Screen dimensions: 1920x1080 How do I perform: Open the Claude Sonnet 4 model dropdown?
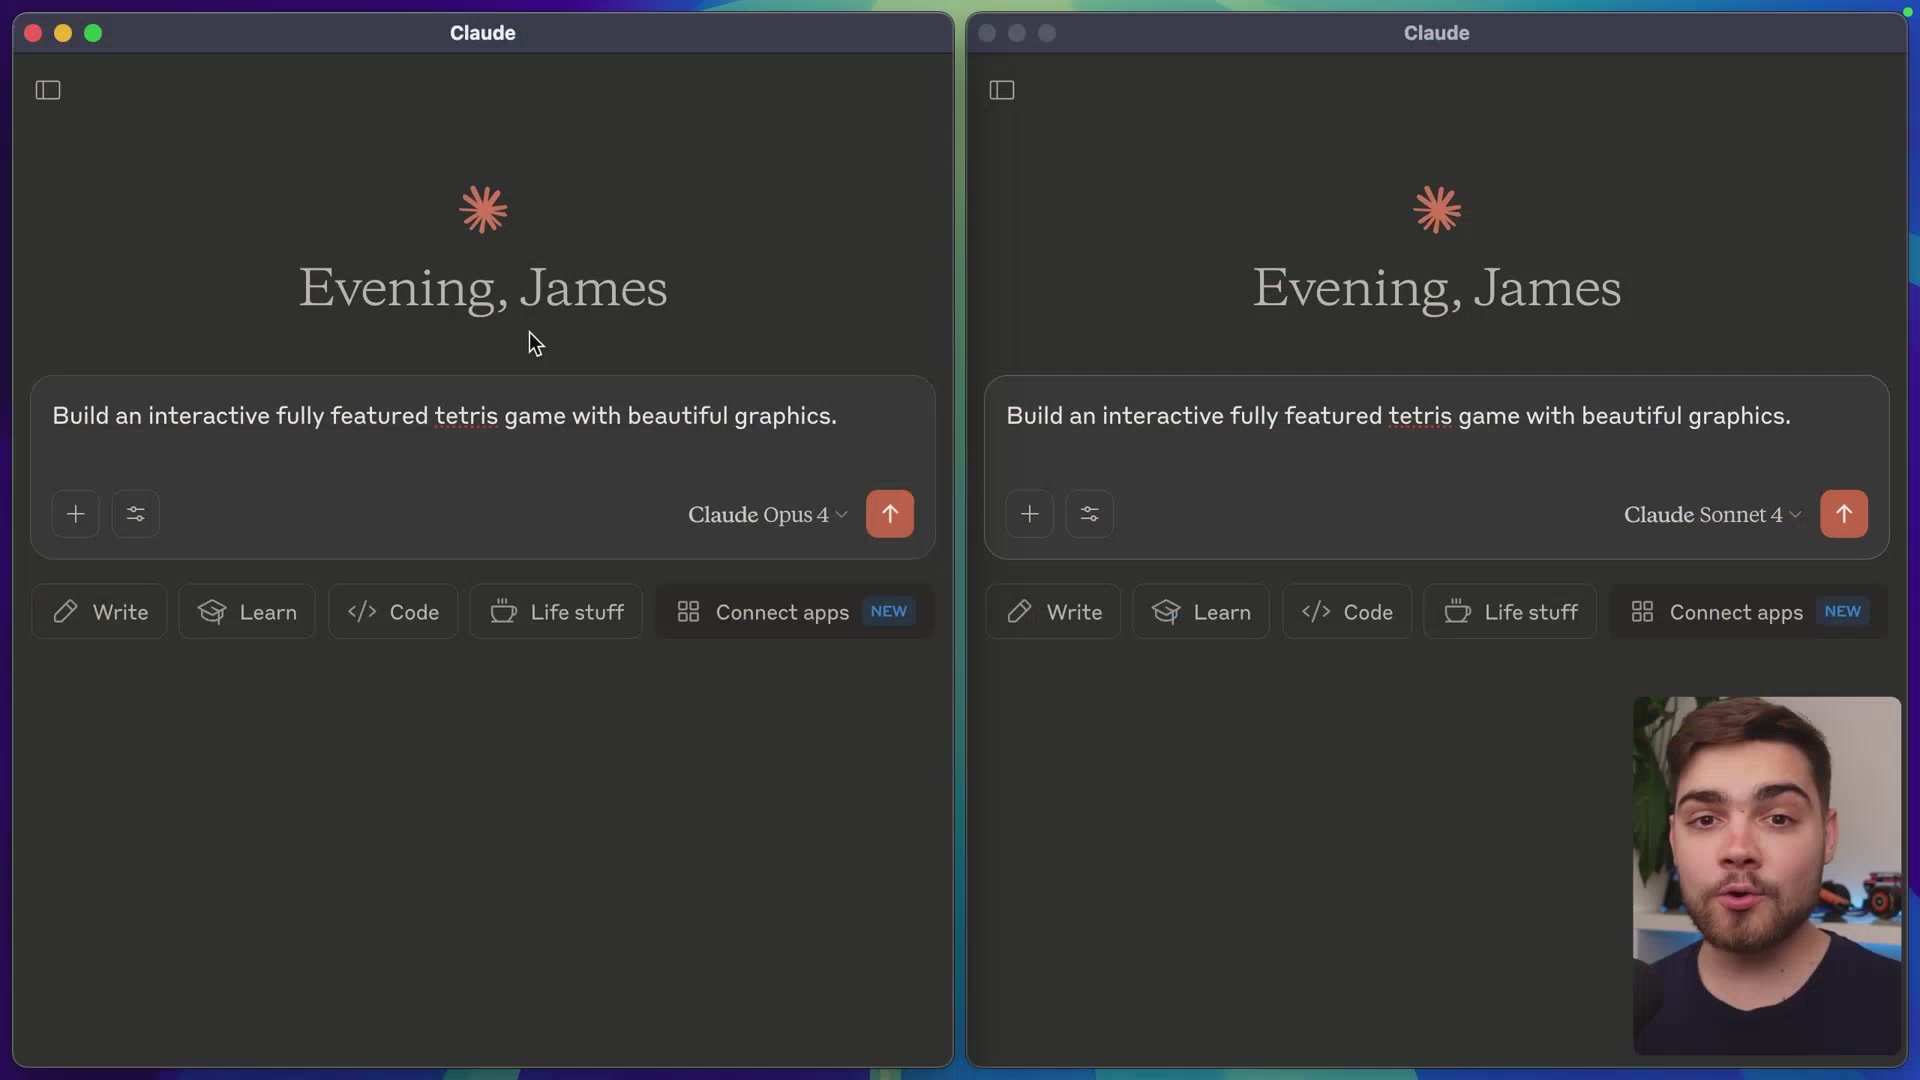1710,513
